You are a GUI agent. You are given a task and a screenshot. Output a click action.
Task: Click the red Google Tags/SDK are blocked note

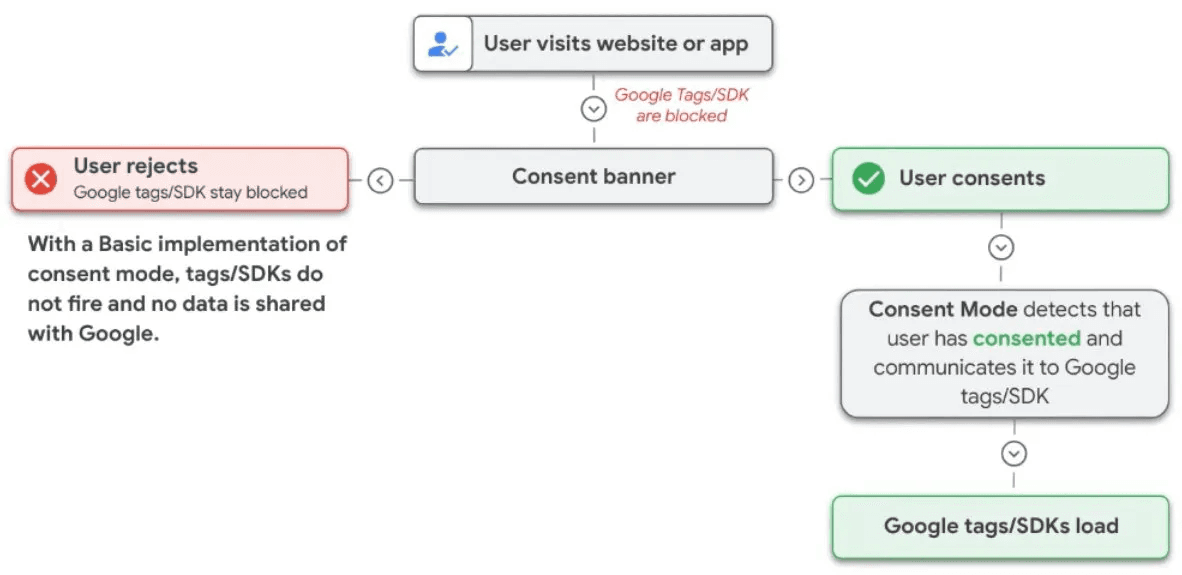coord(681,106)
